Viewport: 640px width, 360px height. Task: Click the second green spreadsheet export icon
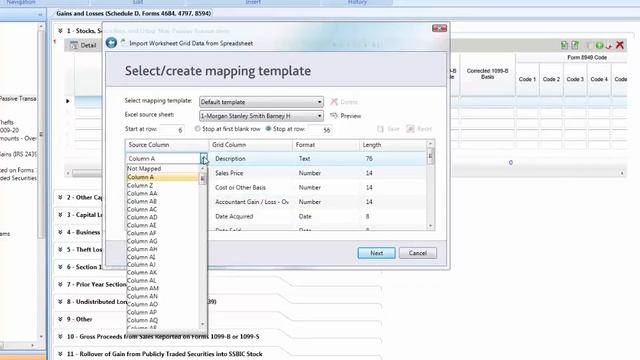point(575,45)
